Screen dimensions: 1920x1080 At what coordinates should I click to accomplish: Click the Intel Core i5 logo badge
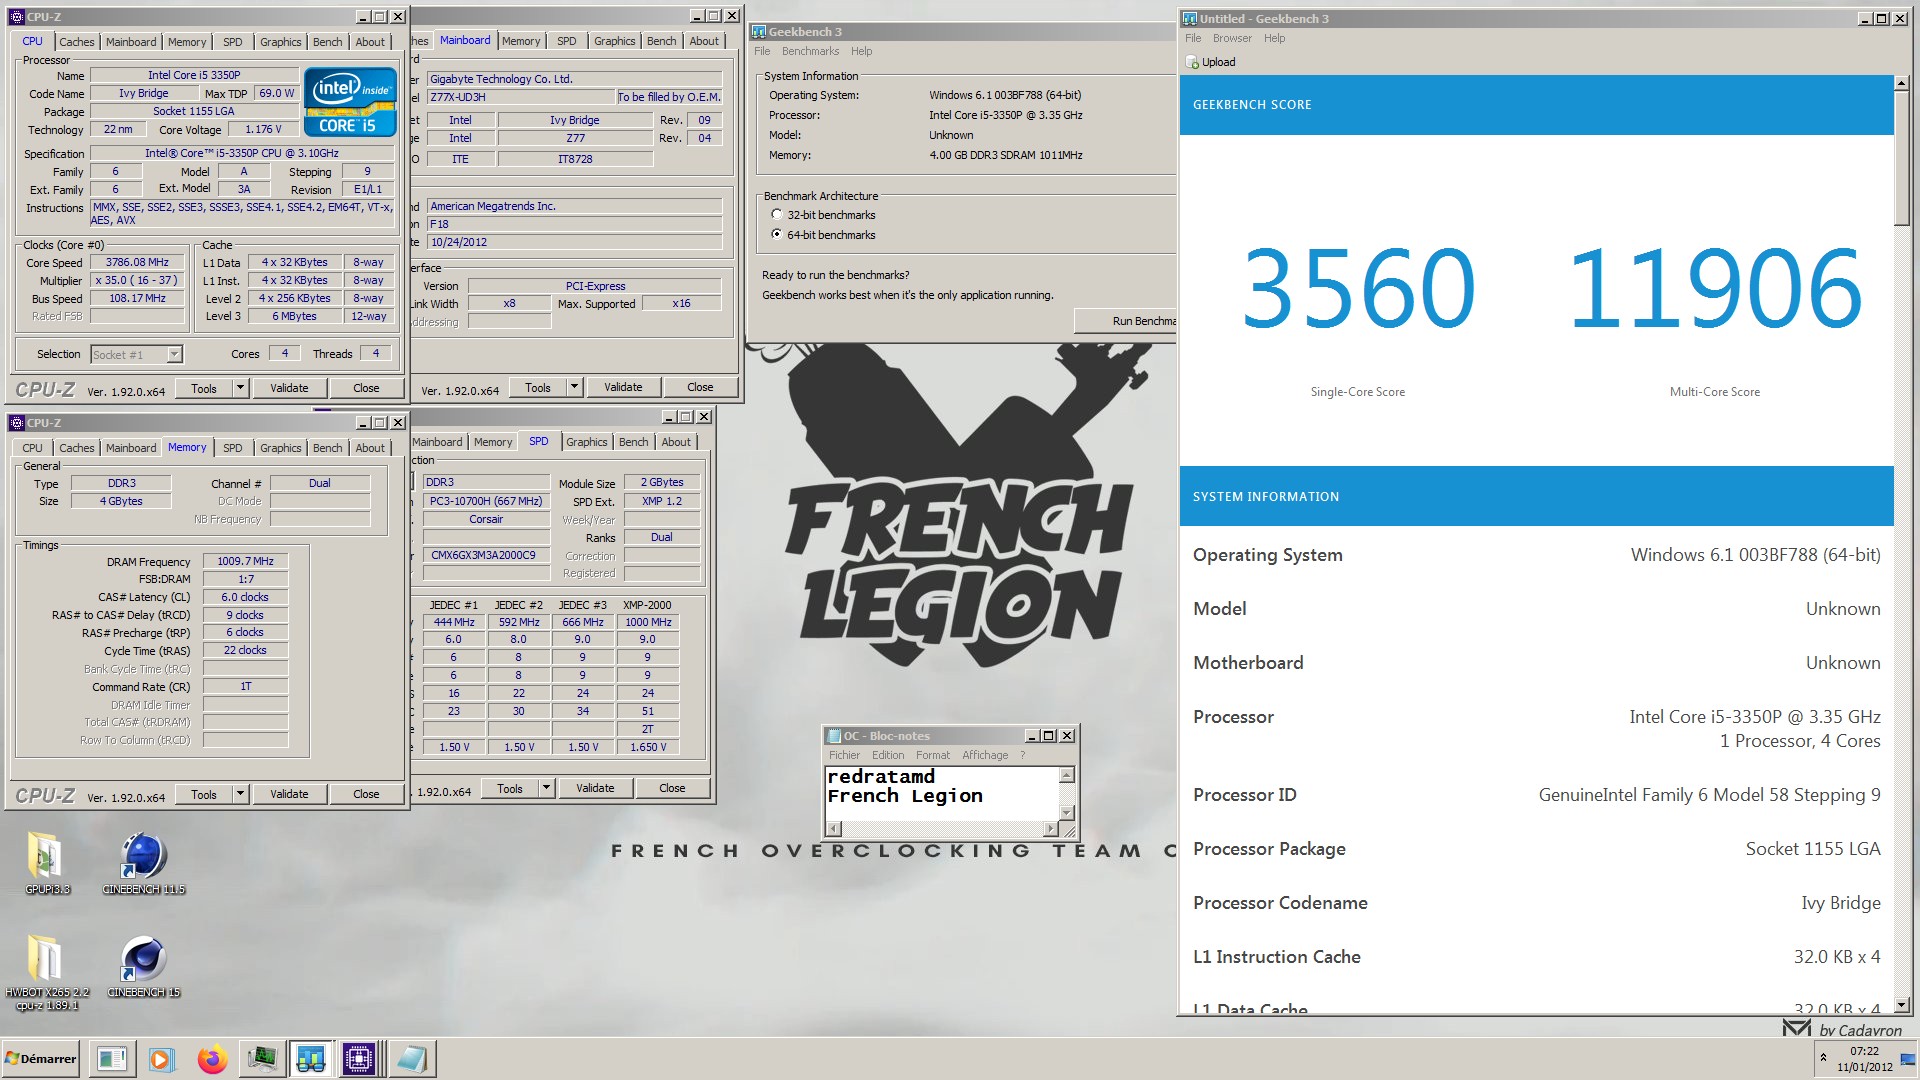(x=350, y=101)
